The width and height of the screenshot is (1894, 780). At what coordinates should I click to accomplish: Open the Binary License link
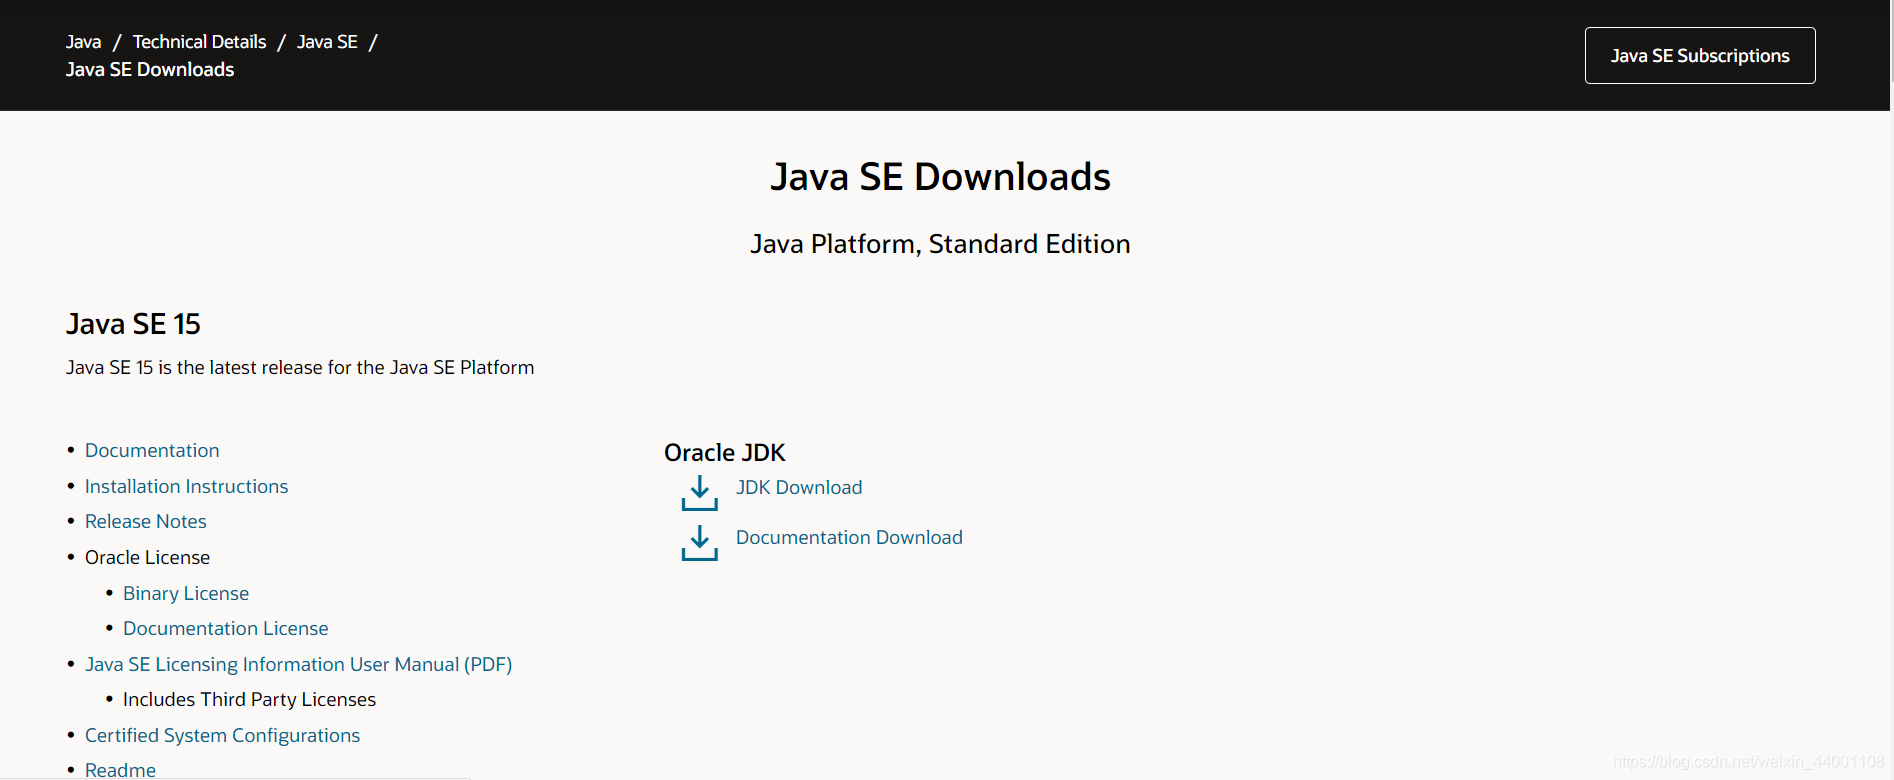point(186,593)
